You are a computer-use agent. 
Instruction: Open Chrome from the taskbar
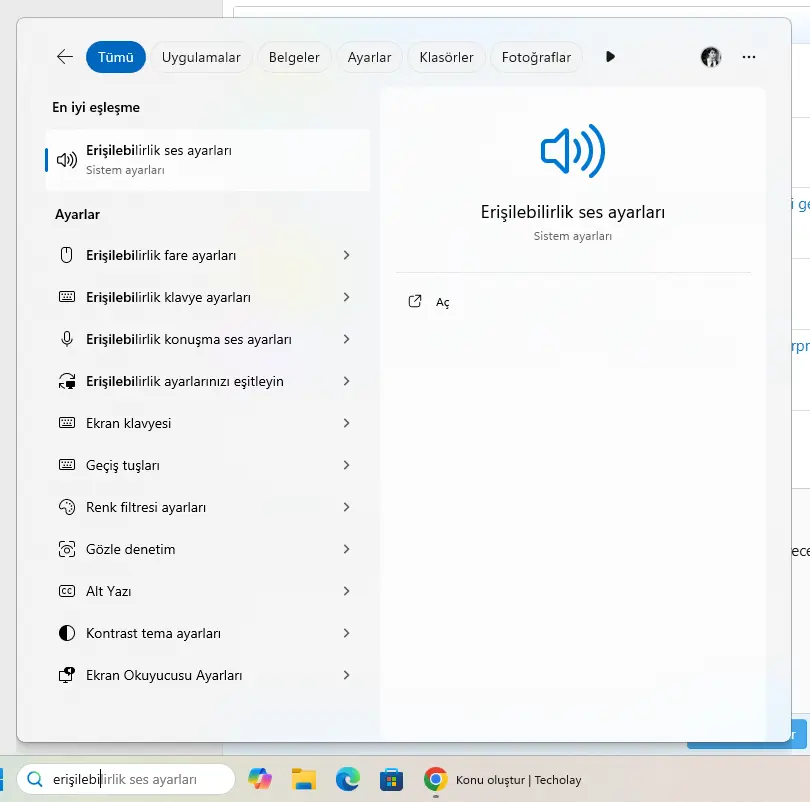coord(435,779)
